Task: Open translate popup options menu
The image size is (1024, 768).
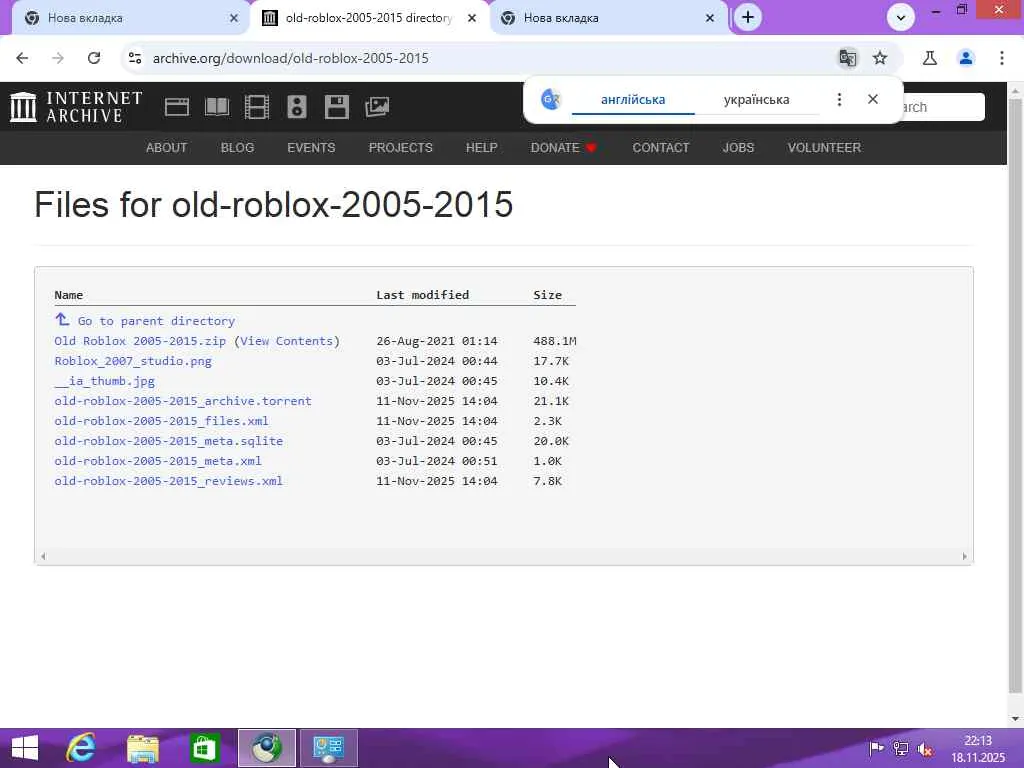Action: coord(839,99)
